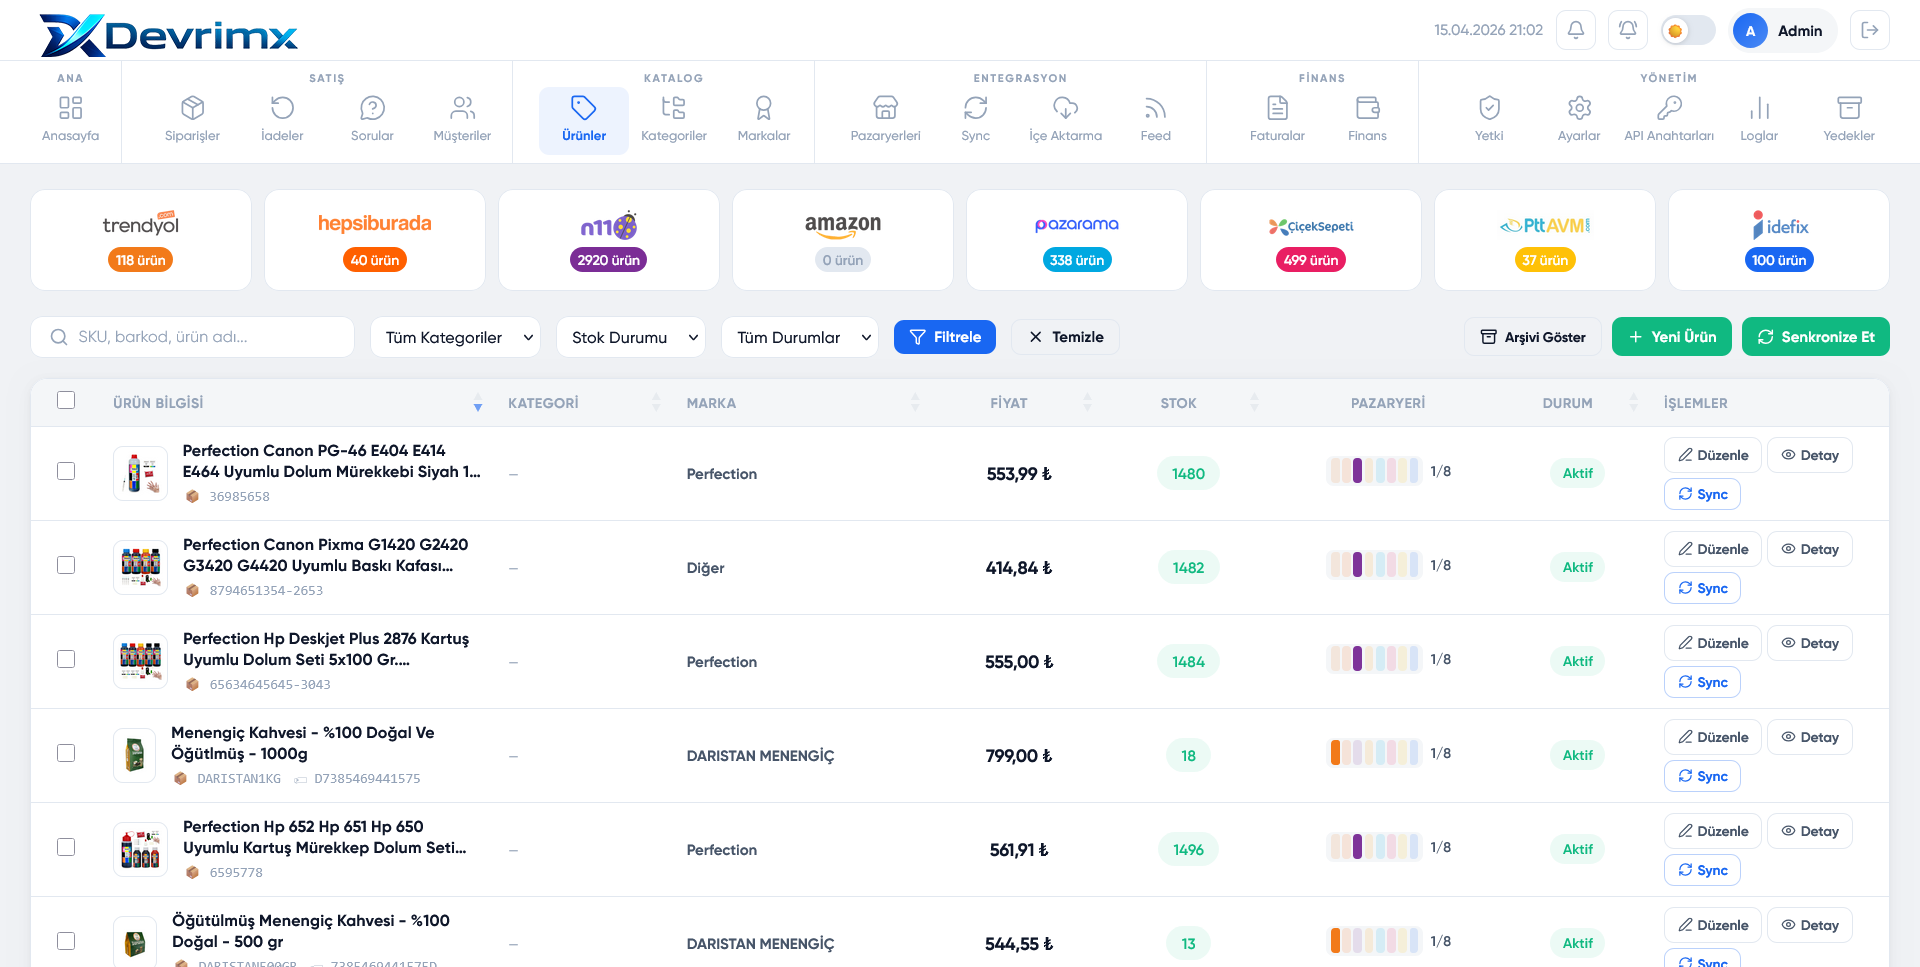Click the notification bell icon

[x=1575, y=30]
